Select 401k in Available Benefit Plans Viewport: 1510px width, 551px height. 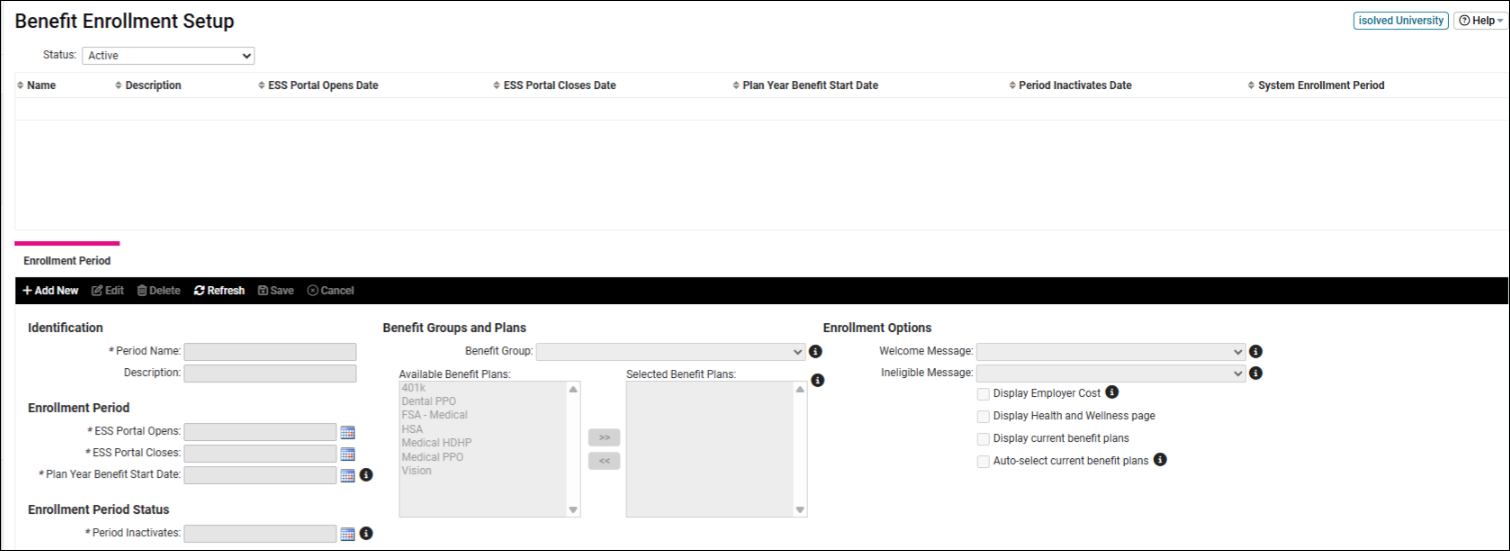click(x=415, y=387)
